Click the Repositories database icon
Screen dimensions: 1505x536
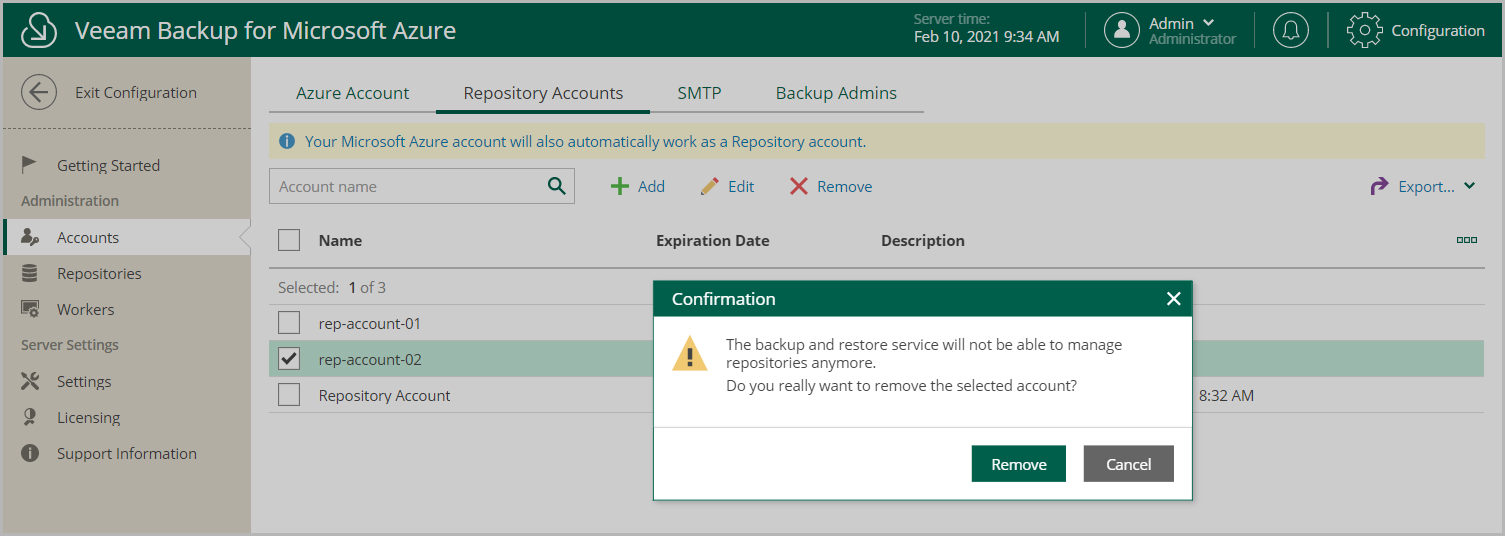30,274
